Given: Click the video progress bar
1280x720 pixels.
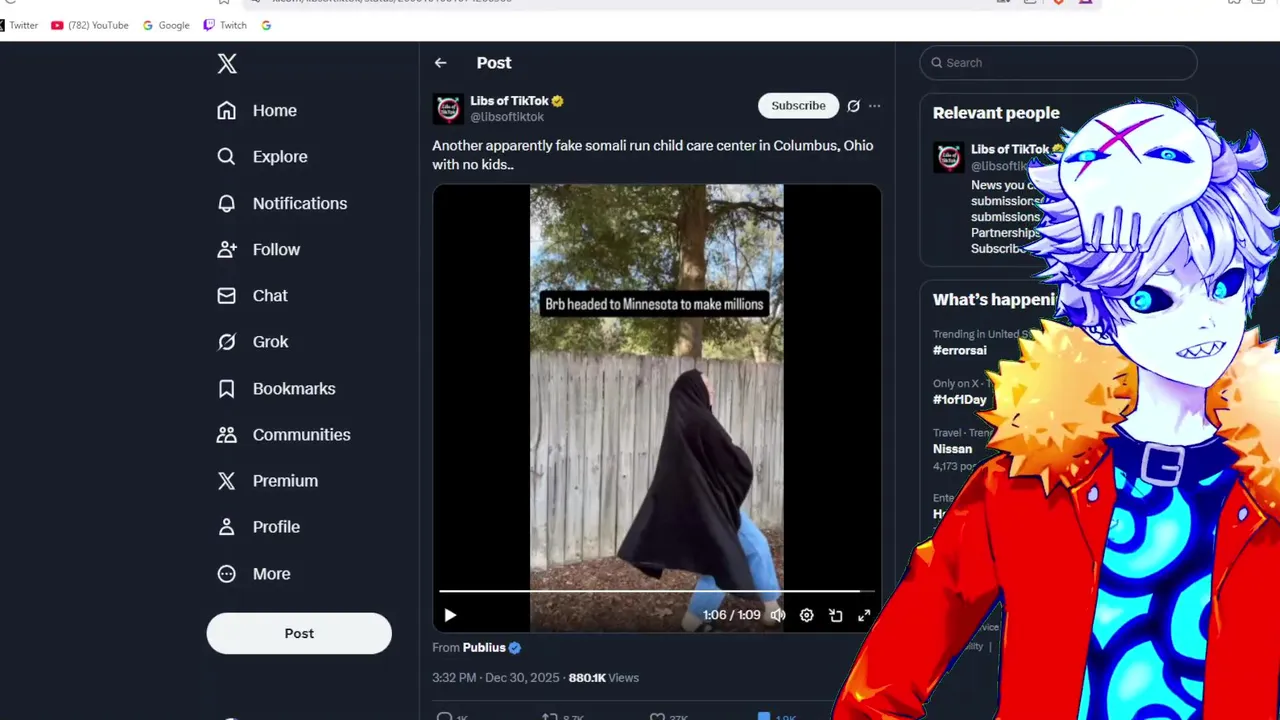Looking at the screenshot, I should click(657, 592).
